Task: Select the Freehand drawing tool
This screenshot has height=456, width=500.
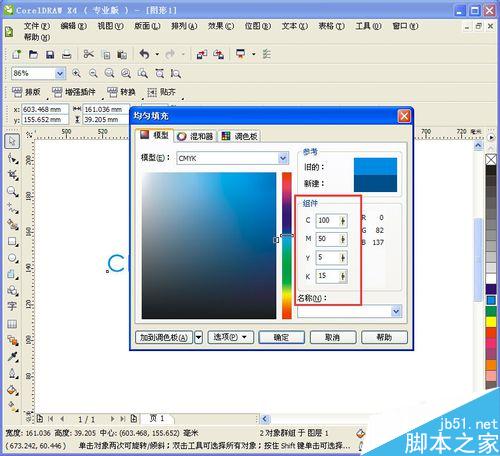Action: pyautogui.click(x=13, y=208)
